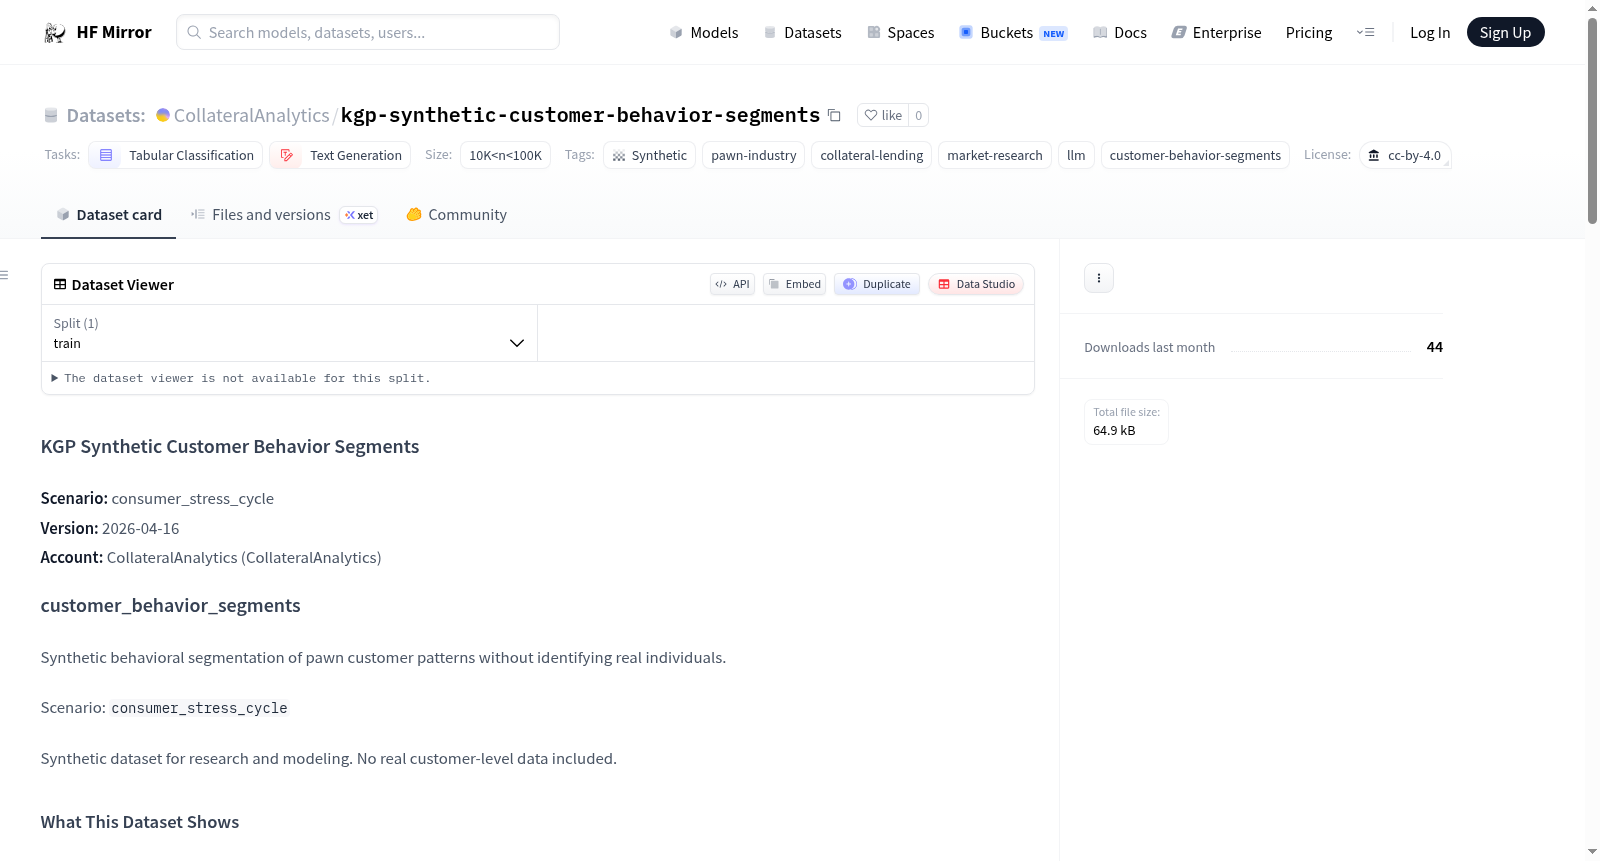Expand the dataset viewer unavailable message
The height and width of the screenshot is (861, 1600).
click(x=241, y=378)
